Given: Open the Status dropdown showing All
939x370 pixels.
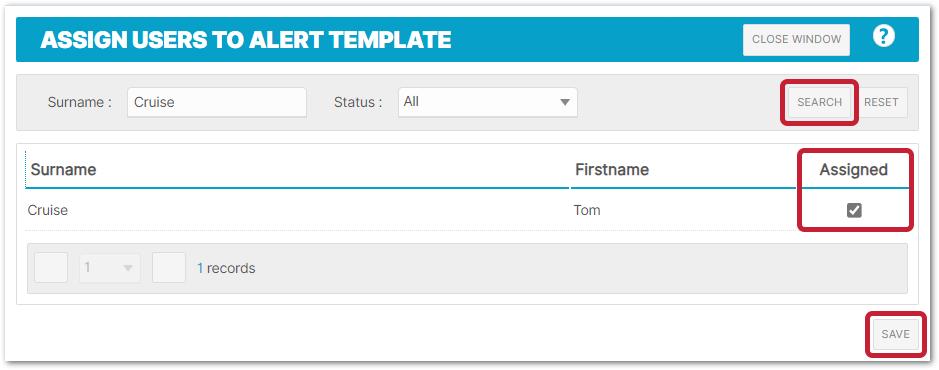Looking at the screenshot, I should click(487, 102).
